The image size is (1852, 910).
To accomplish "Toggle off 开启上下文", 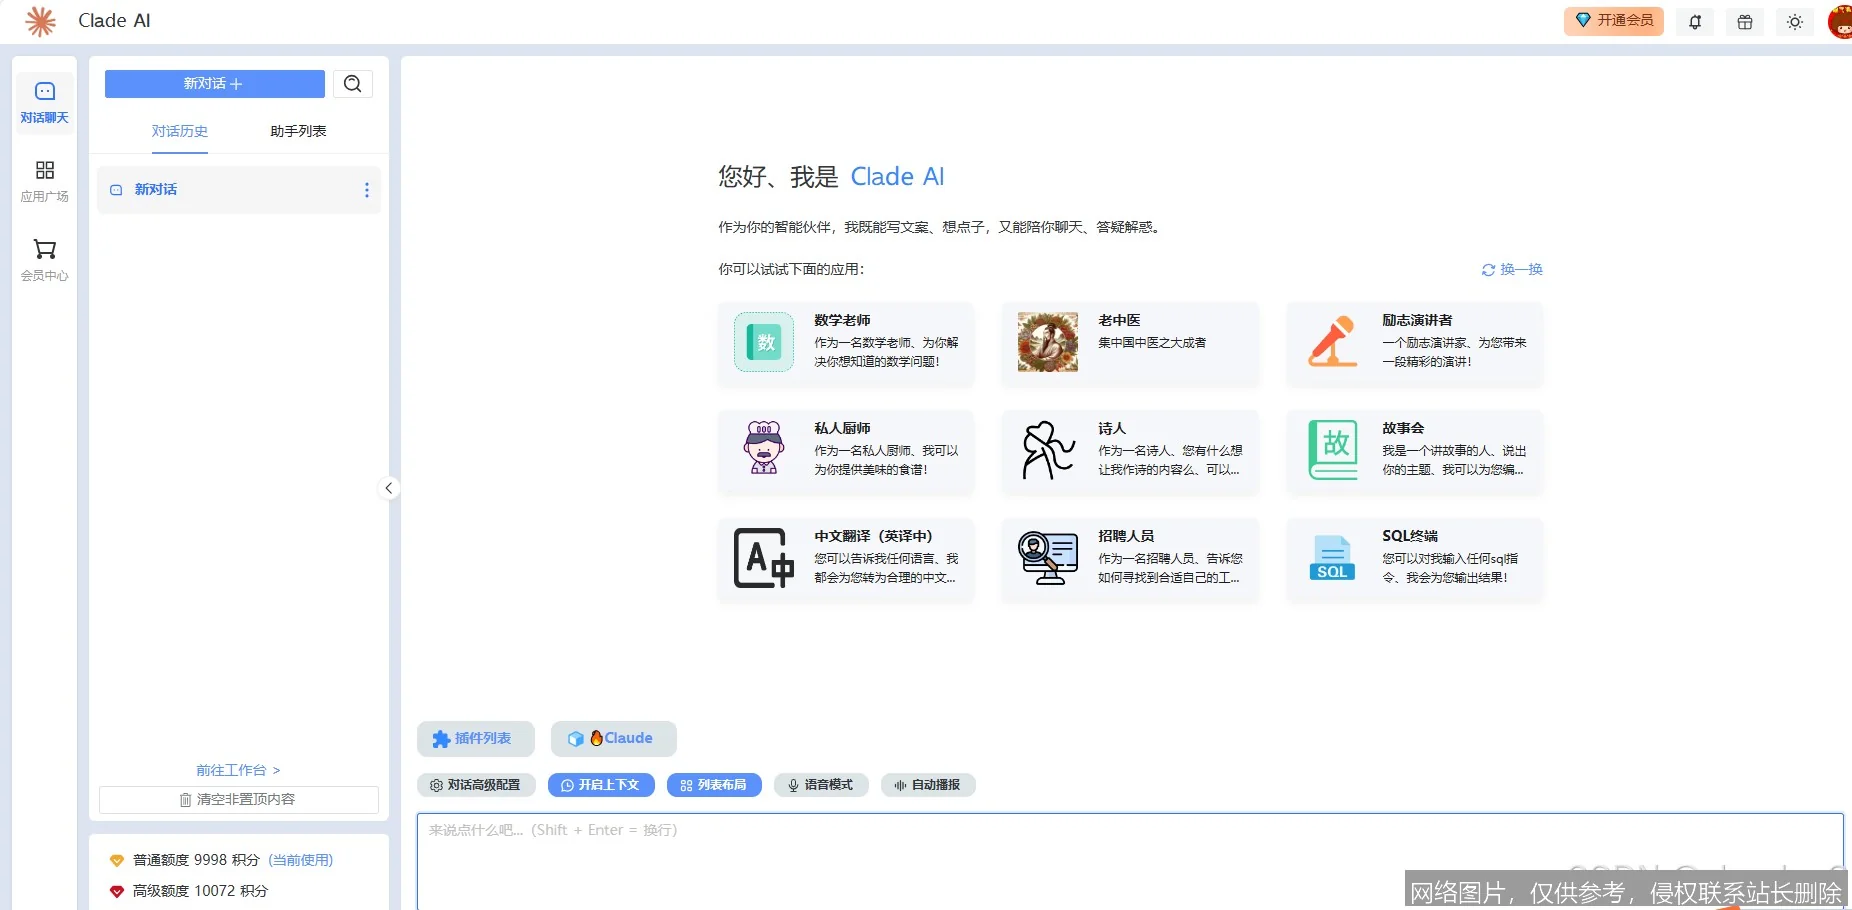I will click(601, 785).
